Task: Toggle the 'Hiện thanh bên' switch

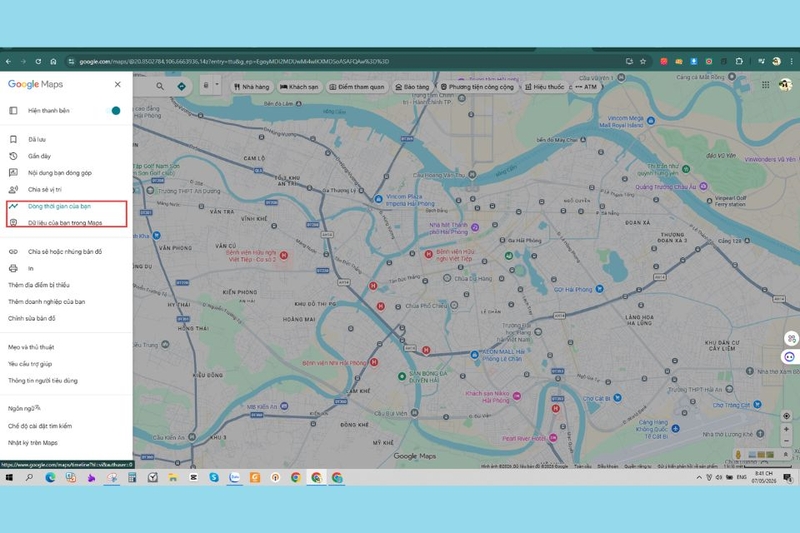Action: 116,111
